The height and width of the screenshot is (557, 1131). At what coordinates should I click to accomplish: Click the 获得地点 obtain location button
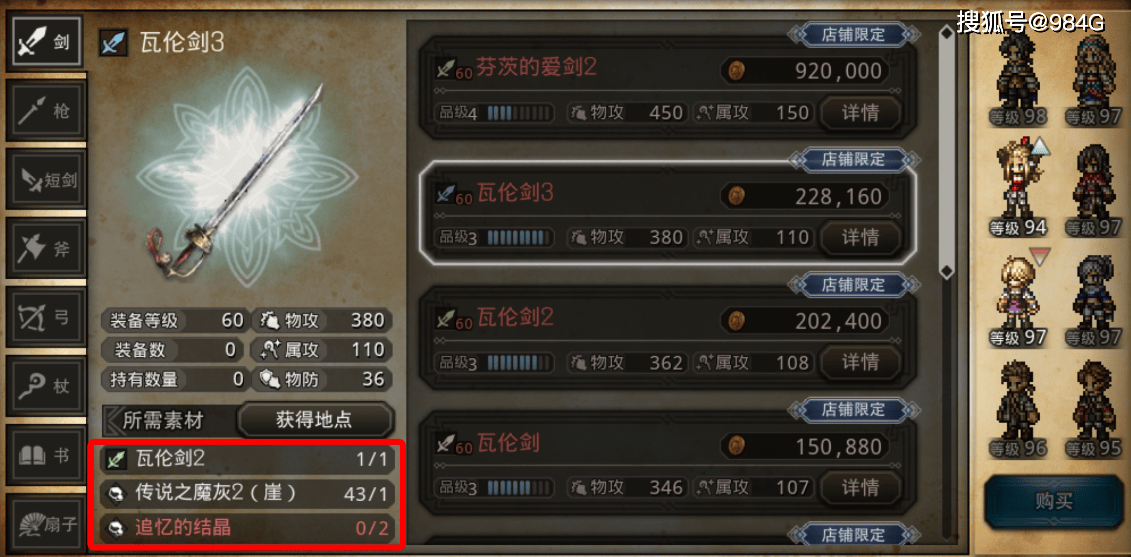pyautogui.click(x=314, y=420)
